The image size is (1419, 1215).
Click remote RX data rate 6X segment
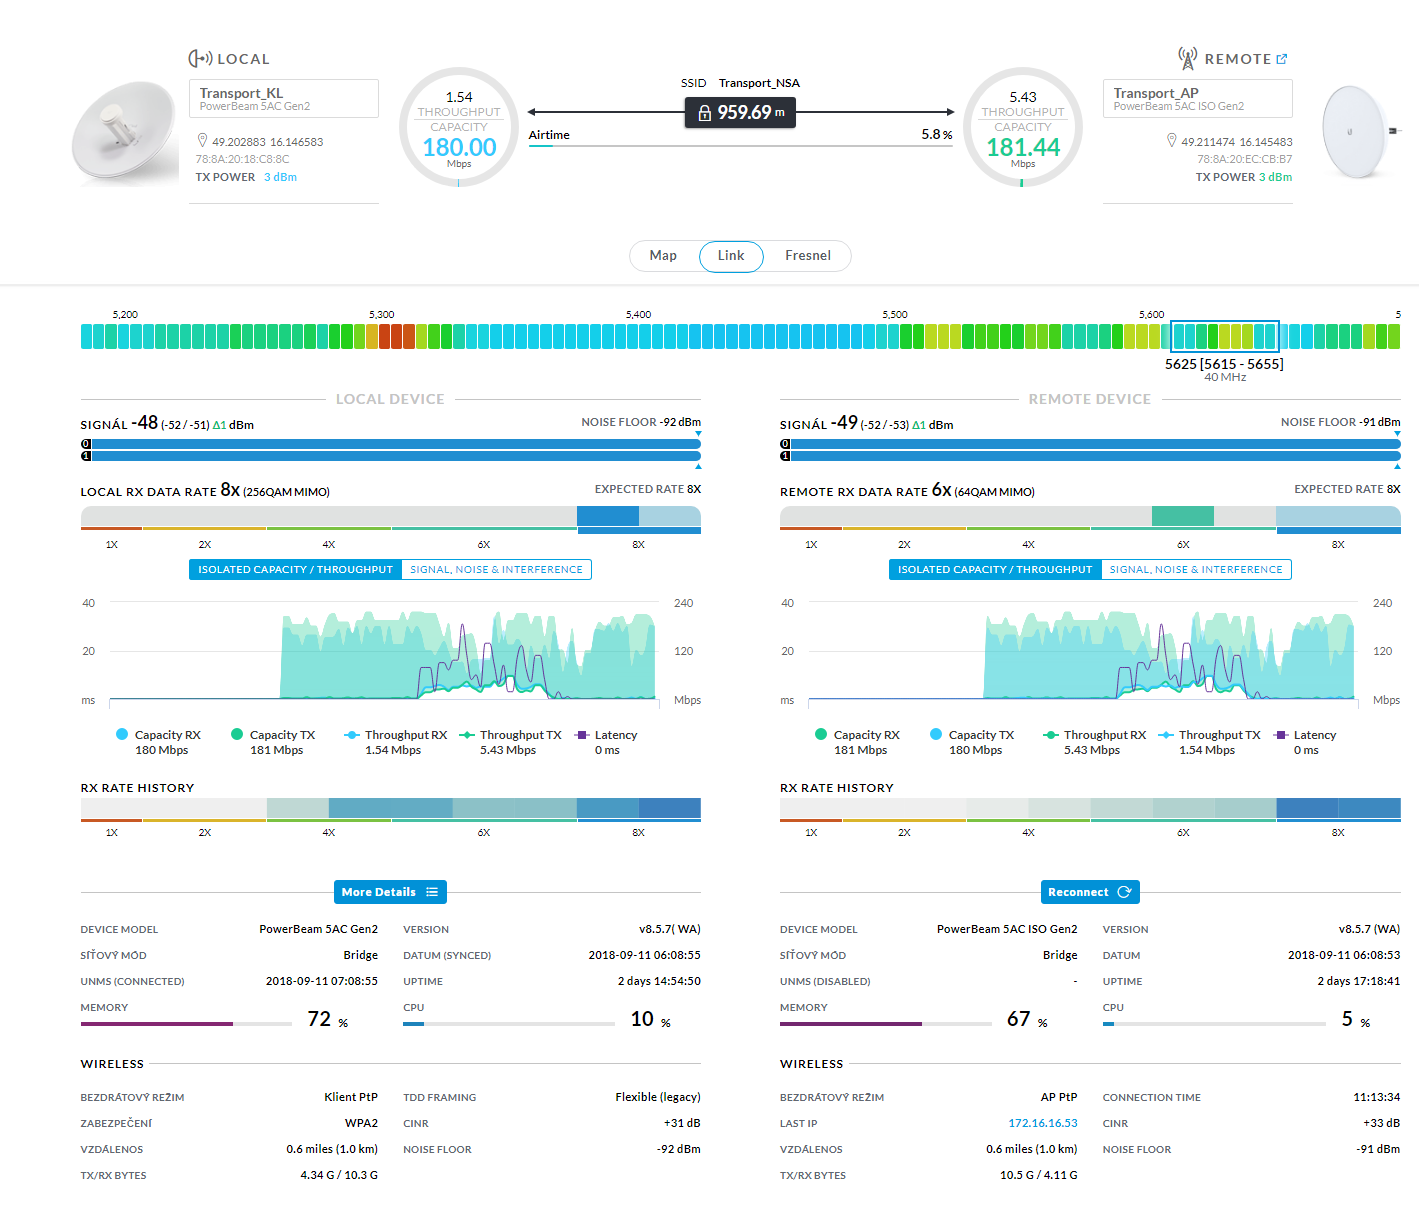1183,516
